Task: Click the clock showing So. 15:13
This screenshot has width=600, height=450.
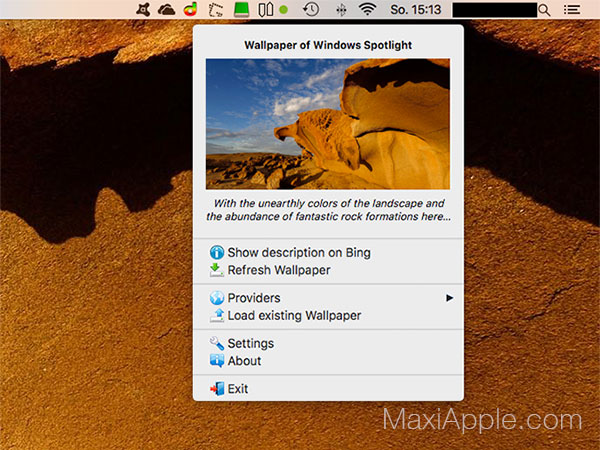Action: pos(416,10)
